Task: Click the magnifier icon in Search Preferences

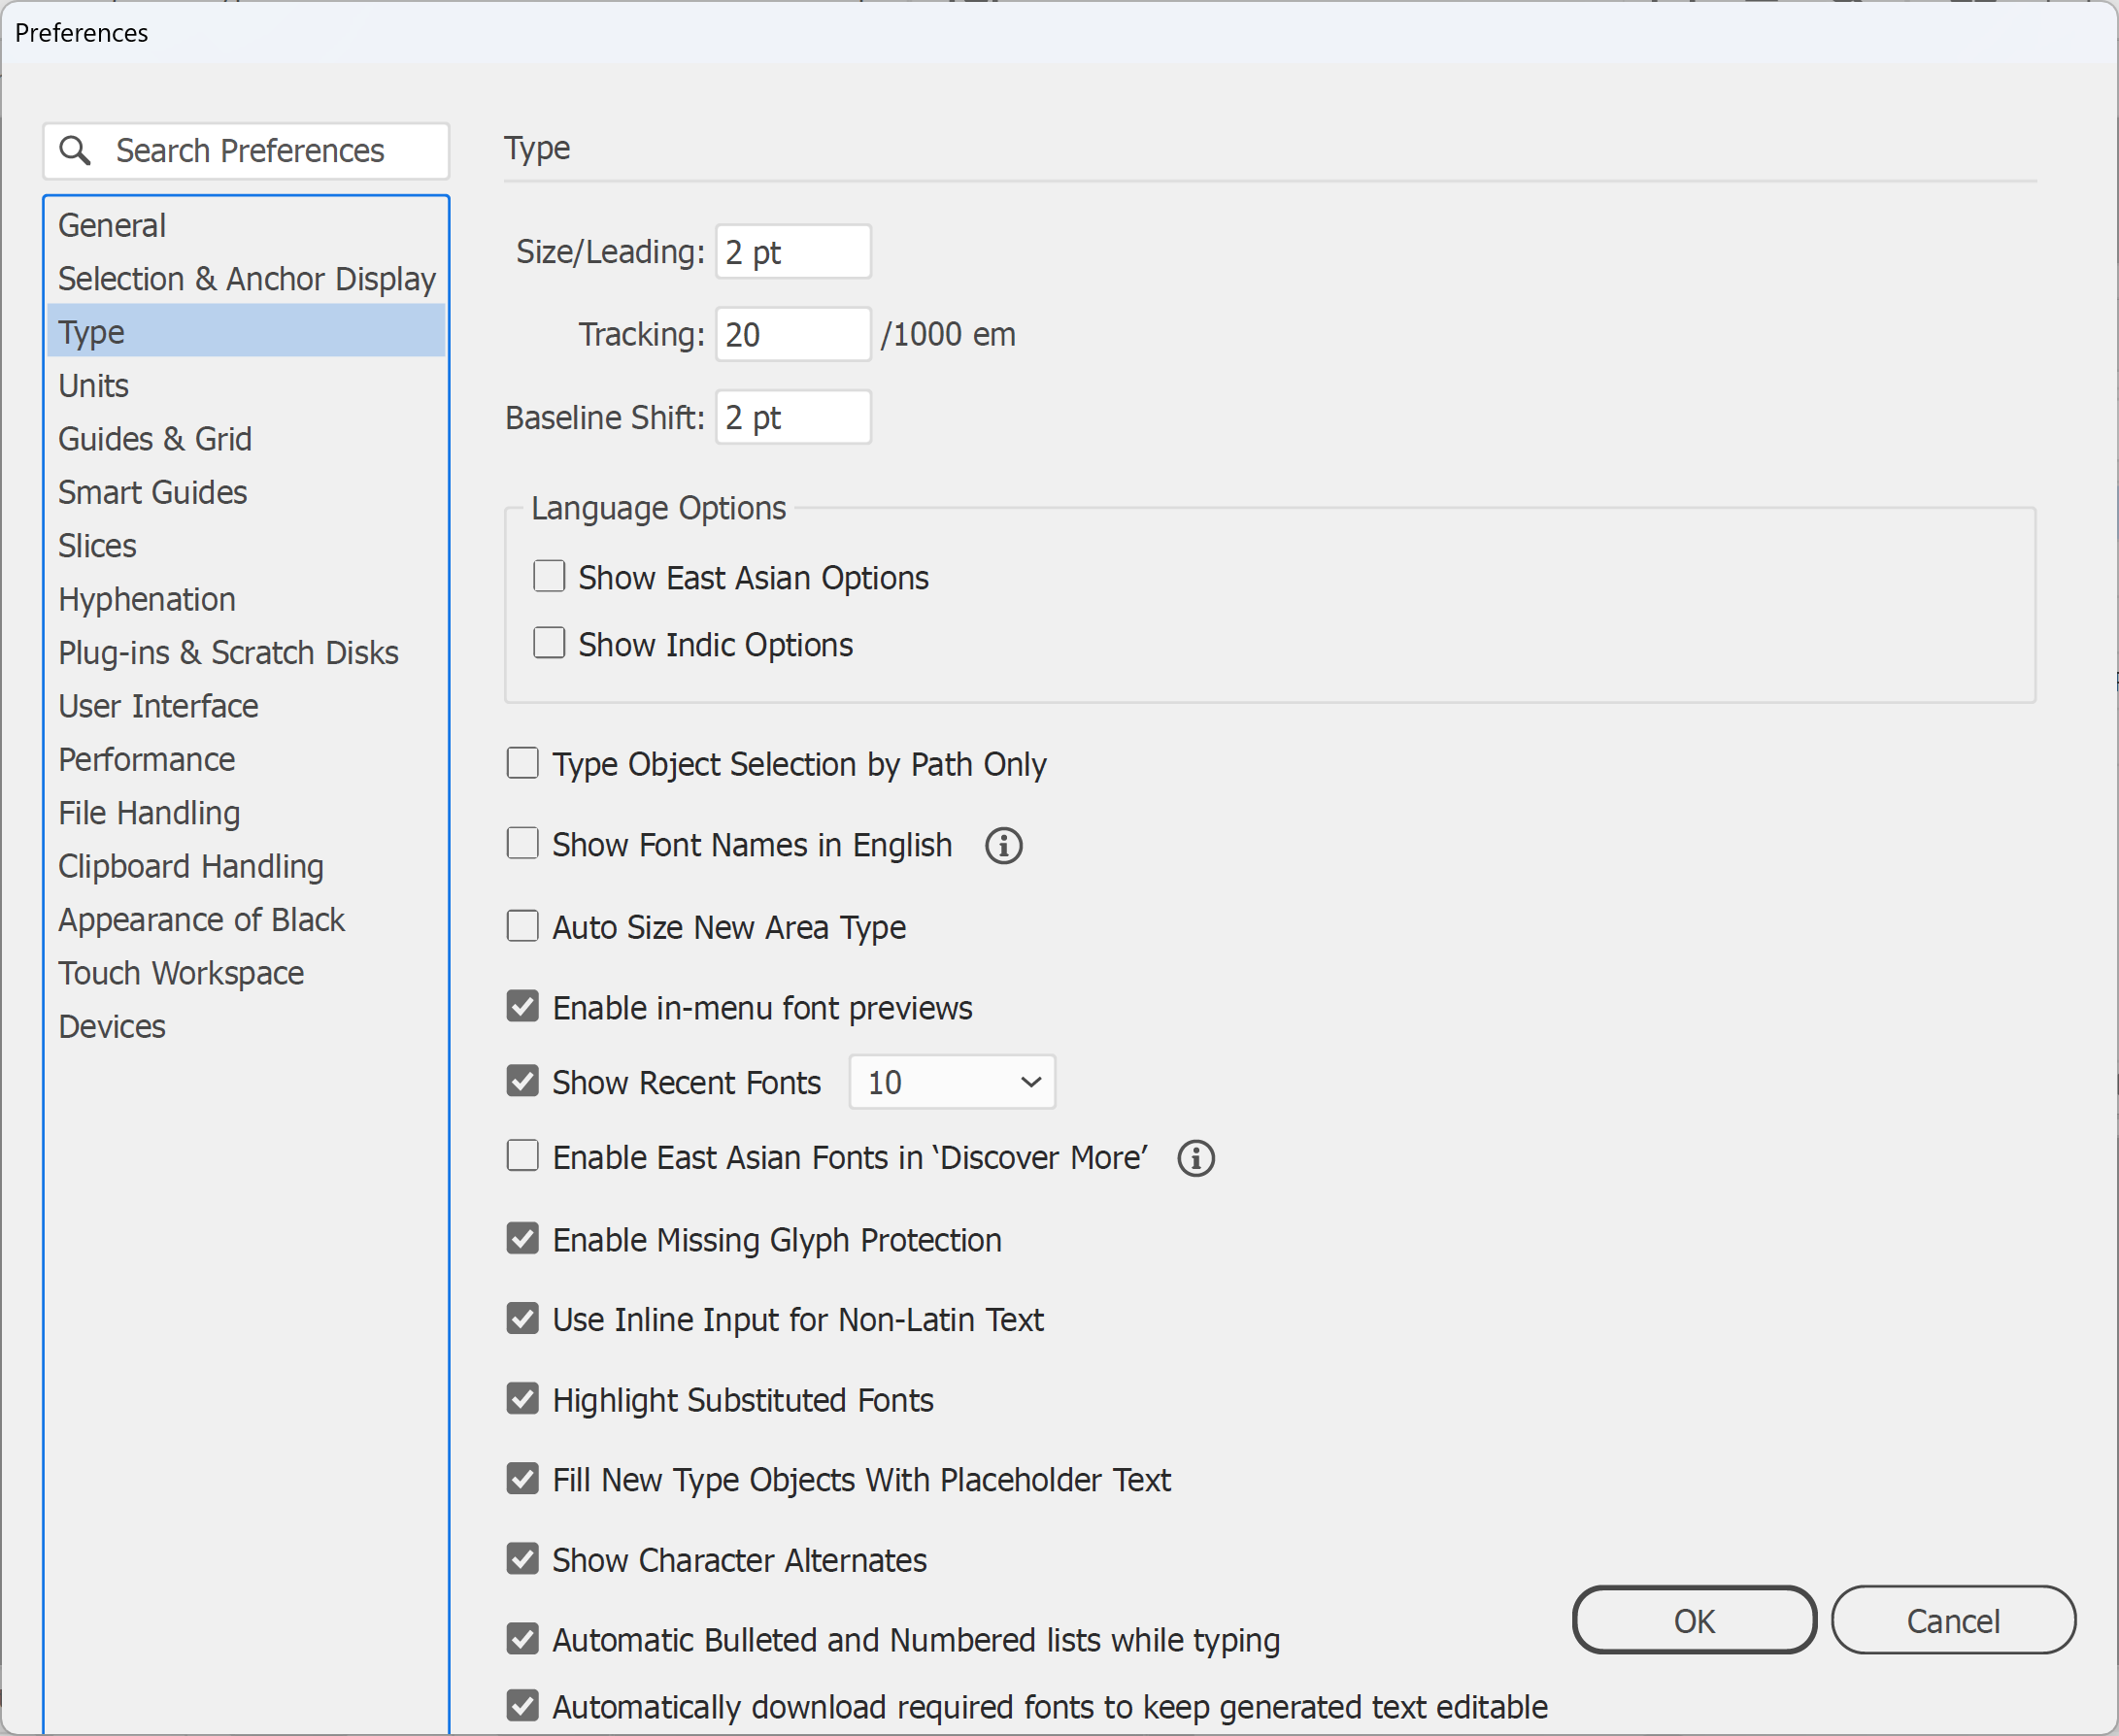Action: coord(75,150)
